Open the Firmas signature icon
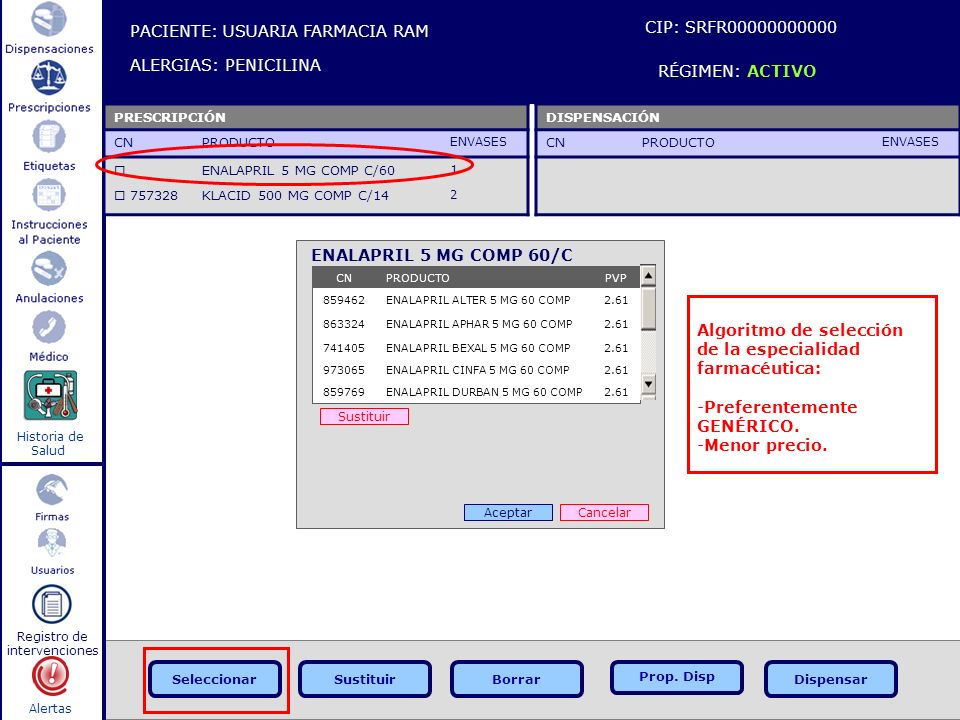 pyautogui.click(x=52, y=490)
